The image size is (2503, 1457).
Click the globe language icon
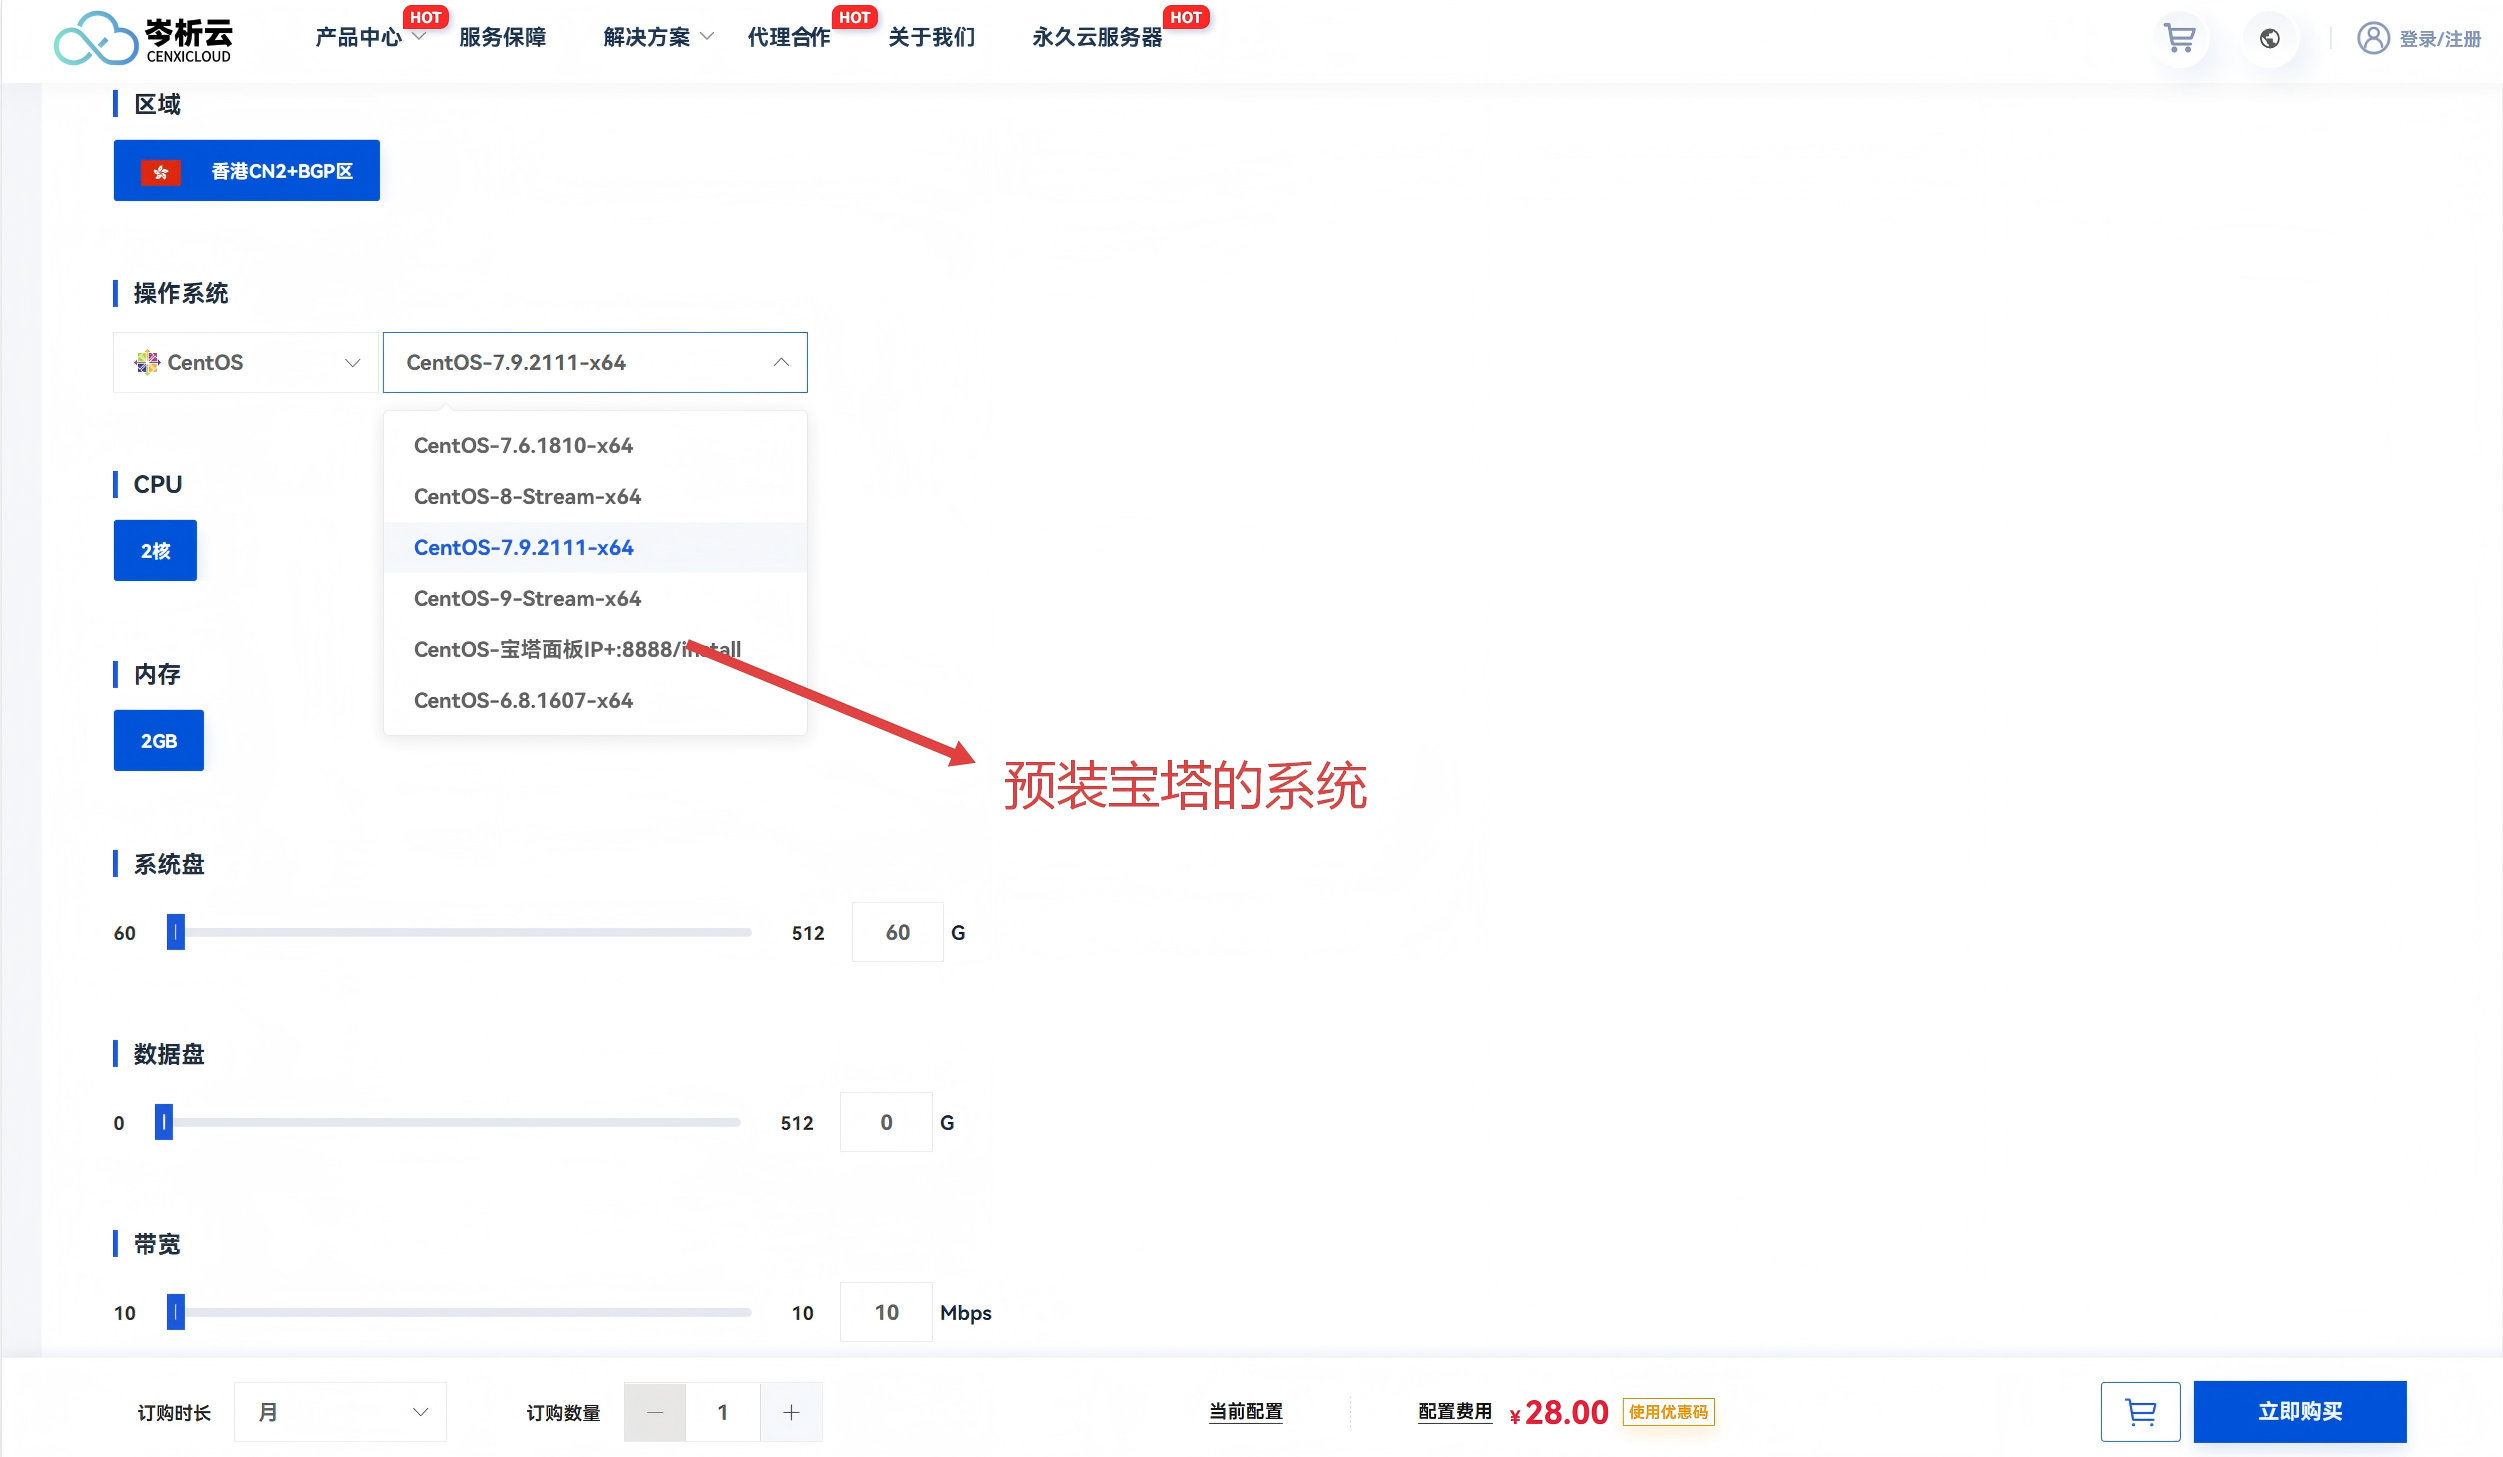click(x=2269, y=39)
